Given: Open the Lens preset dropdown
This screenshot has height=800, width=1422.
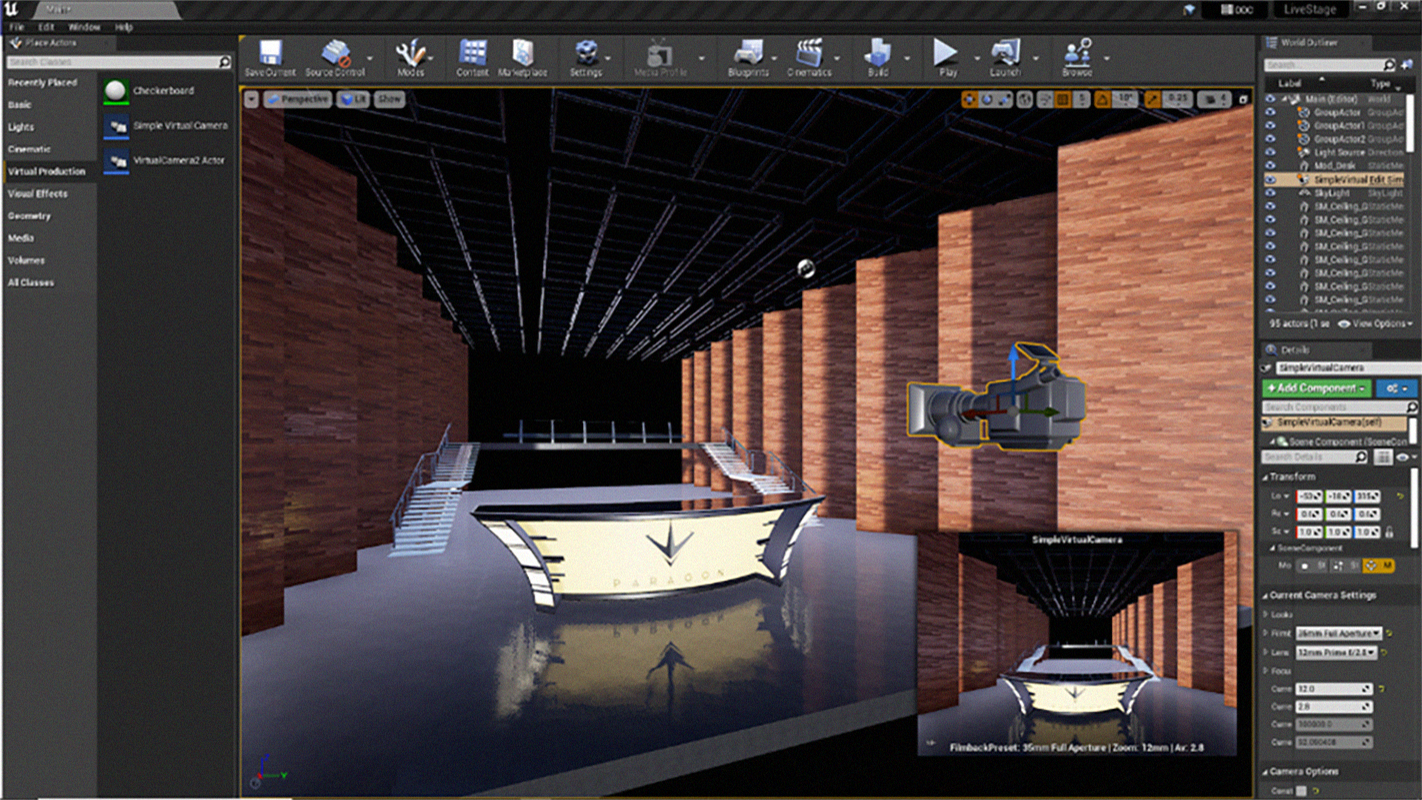Looking at the screenshot, I should point(1336,652).
